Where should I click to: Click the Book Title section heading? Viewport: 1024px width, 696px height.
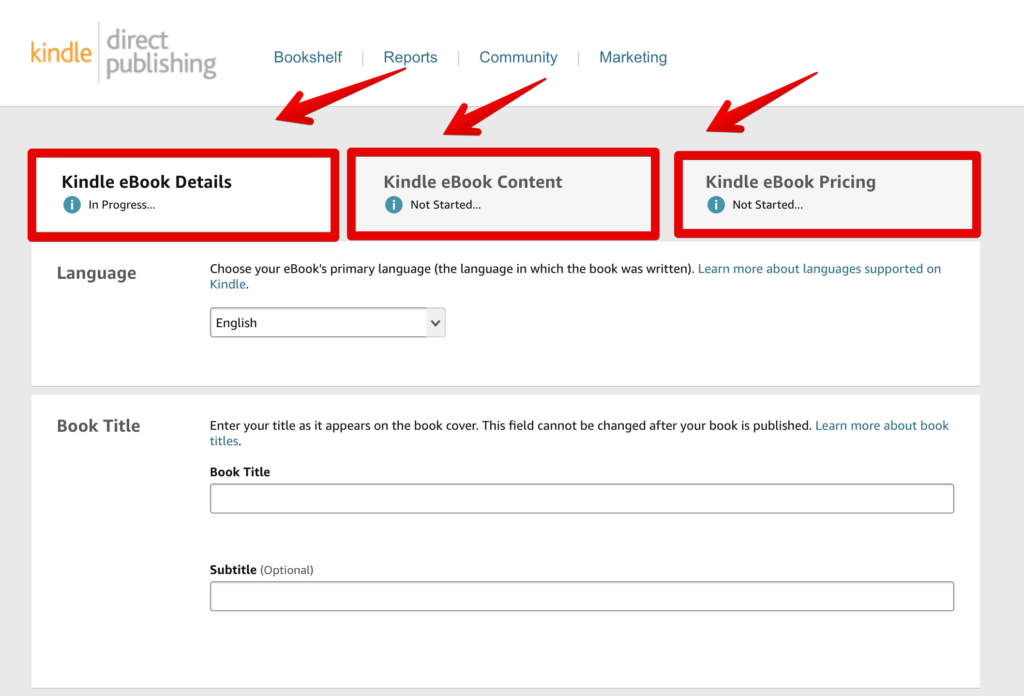click(x=99, y=426)
